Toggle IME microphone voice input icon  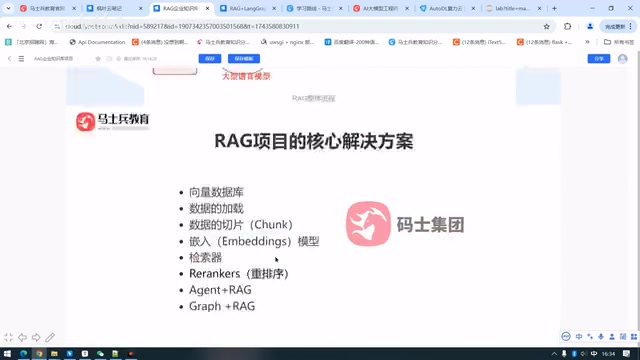(601, 337)
